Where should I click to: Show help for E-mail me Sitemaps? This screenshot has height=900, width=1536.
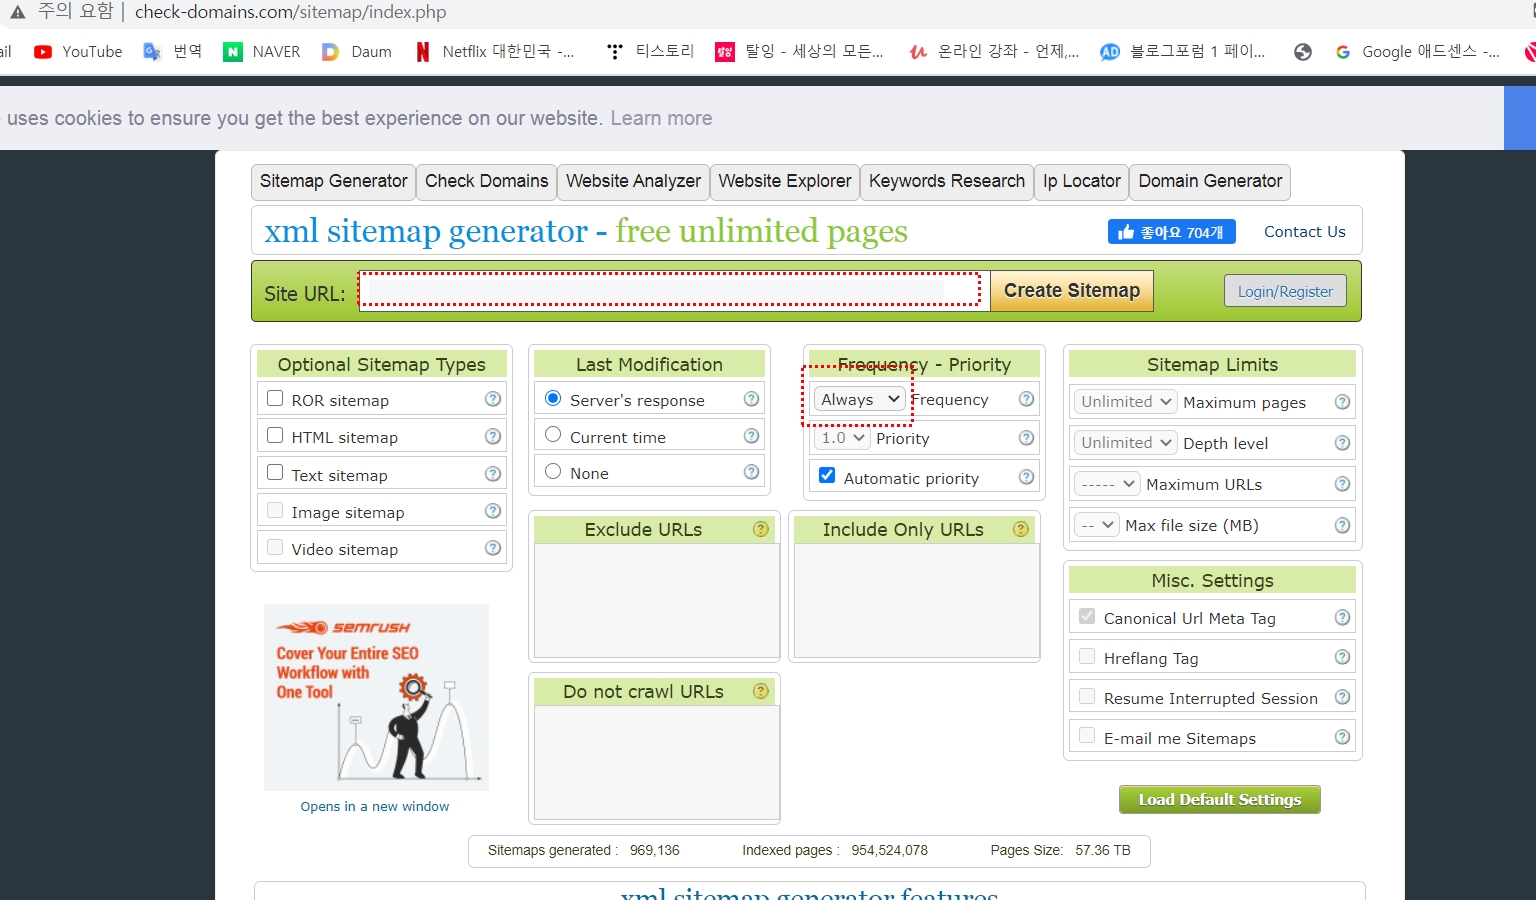[x=1343, y=737]
